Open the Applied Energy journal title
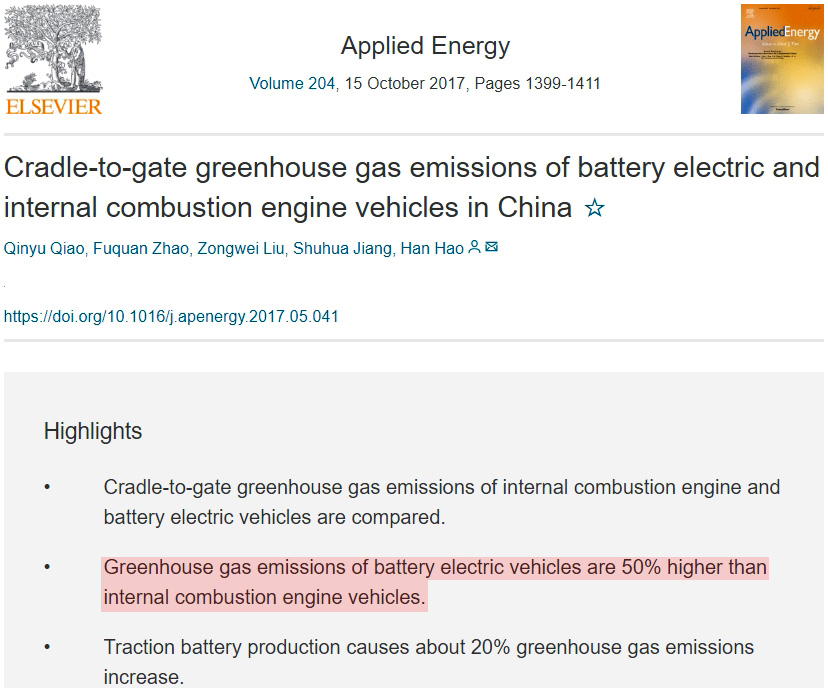The image size is (828, 688). pyautogui.click(x=425, y=46)
